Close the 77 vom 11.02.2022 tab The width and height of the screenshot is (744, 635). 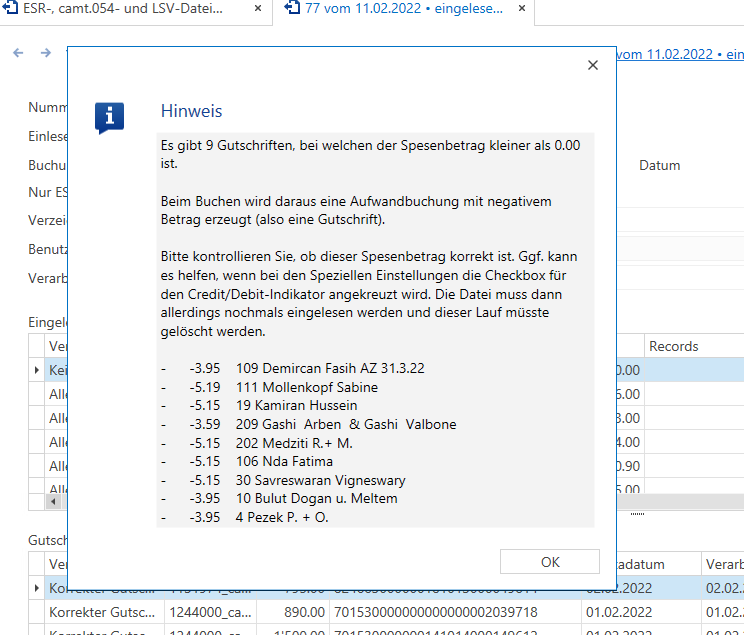point(522,8)
